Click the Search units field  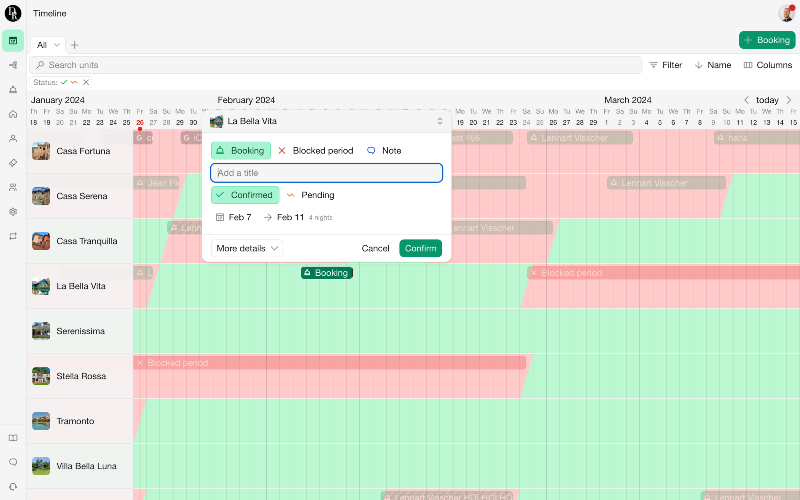click(x=336, y=65)
